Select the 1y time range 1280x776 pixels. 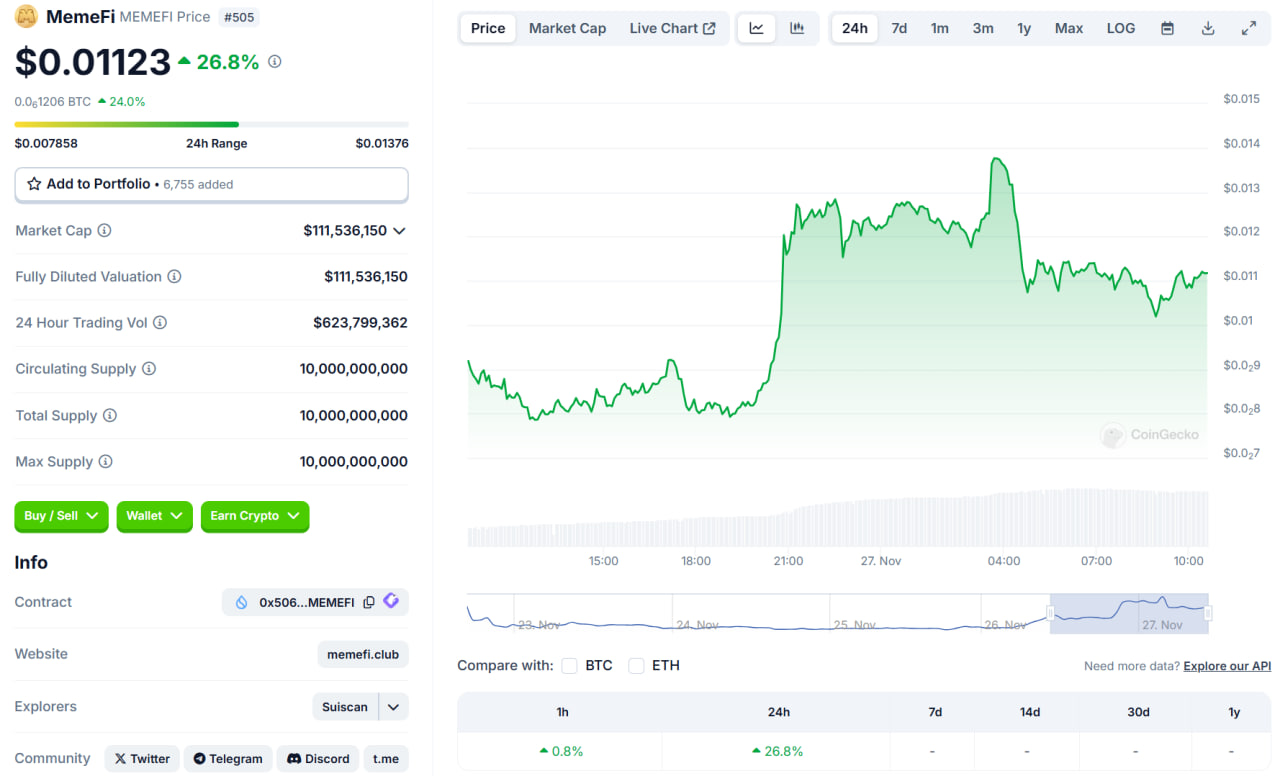pyautogui.click(x=1024, y=28)
